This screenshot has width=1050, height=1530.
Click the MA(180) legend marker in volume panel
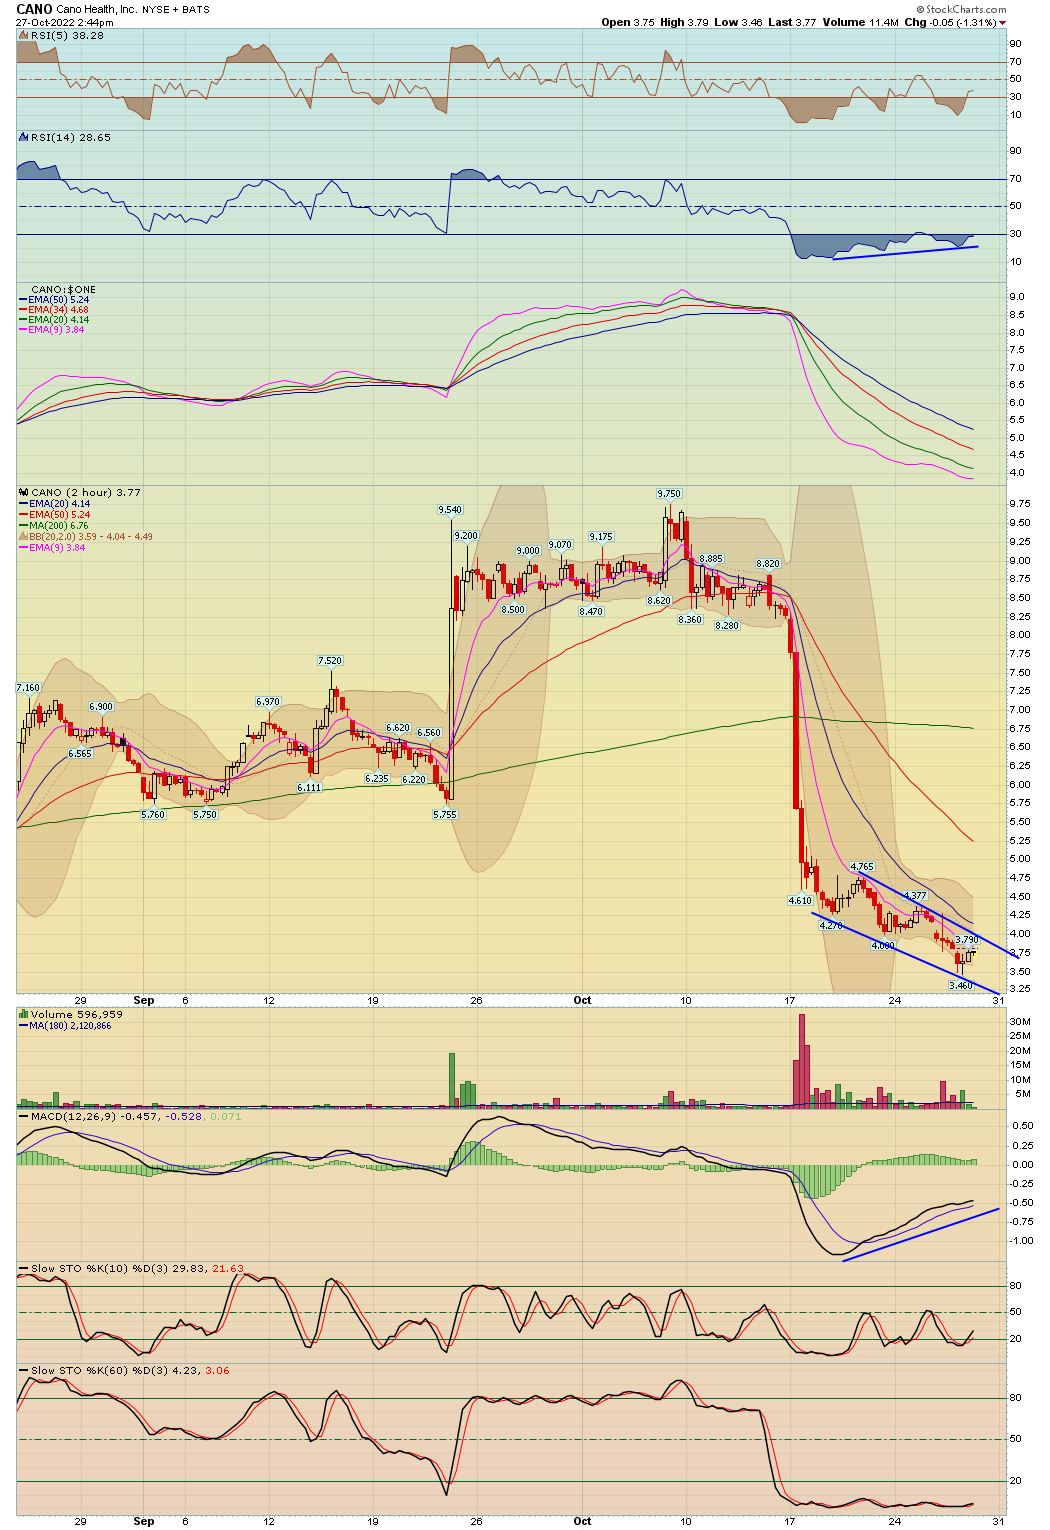point(22,1023)
